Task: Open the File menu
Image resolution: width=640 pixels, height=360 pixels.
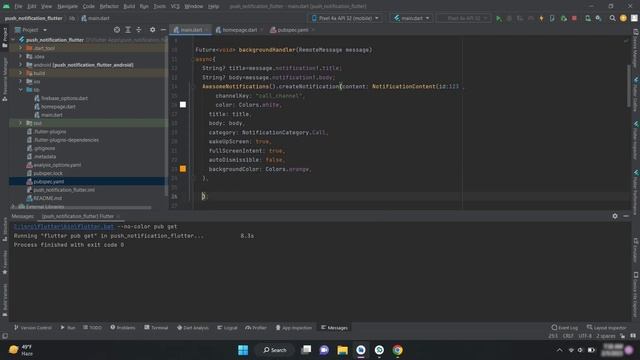Action: coord(18,6)
